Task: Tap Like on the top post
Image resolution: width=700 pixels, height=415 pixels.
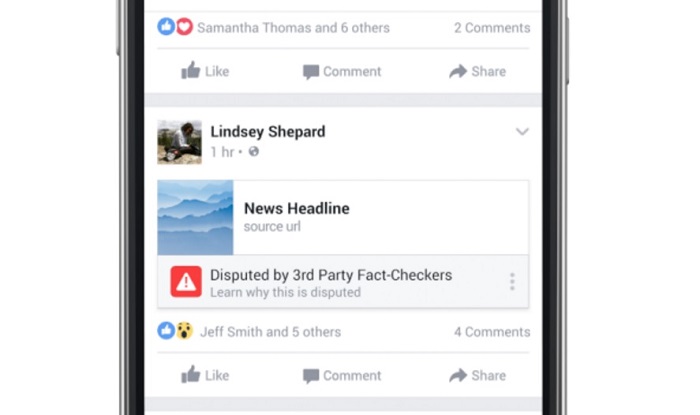Action: coord(205,71)
